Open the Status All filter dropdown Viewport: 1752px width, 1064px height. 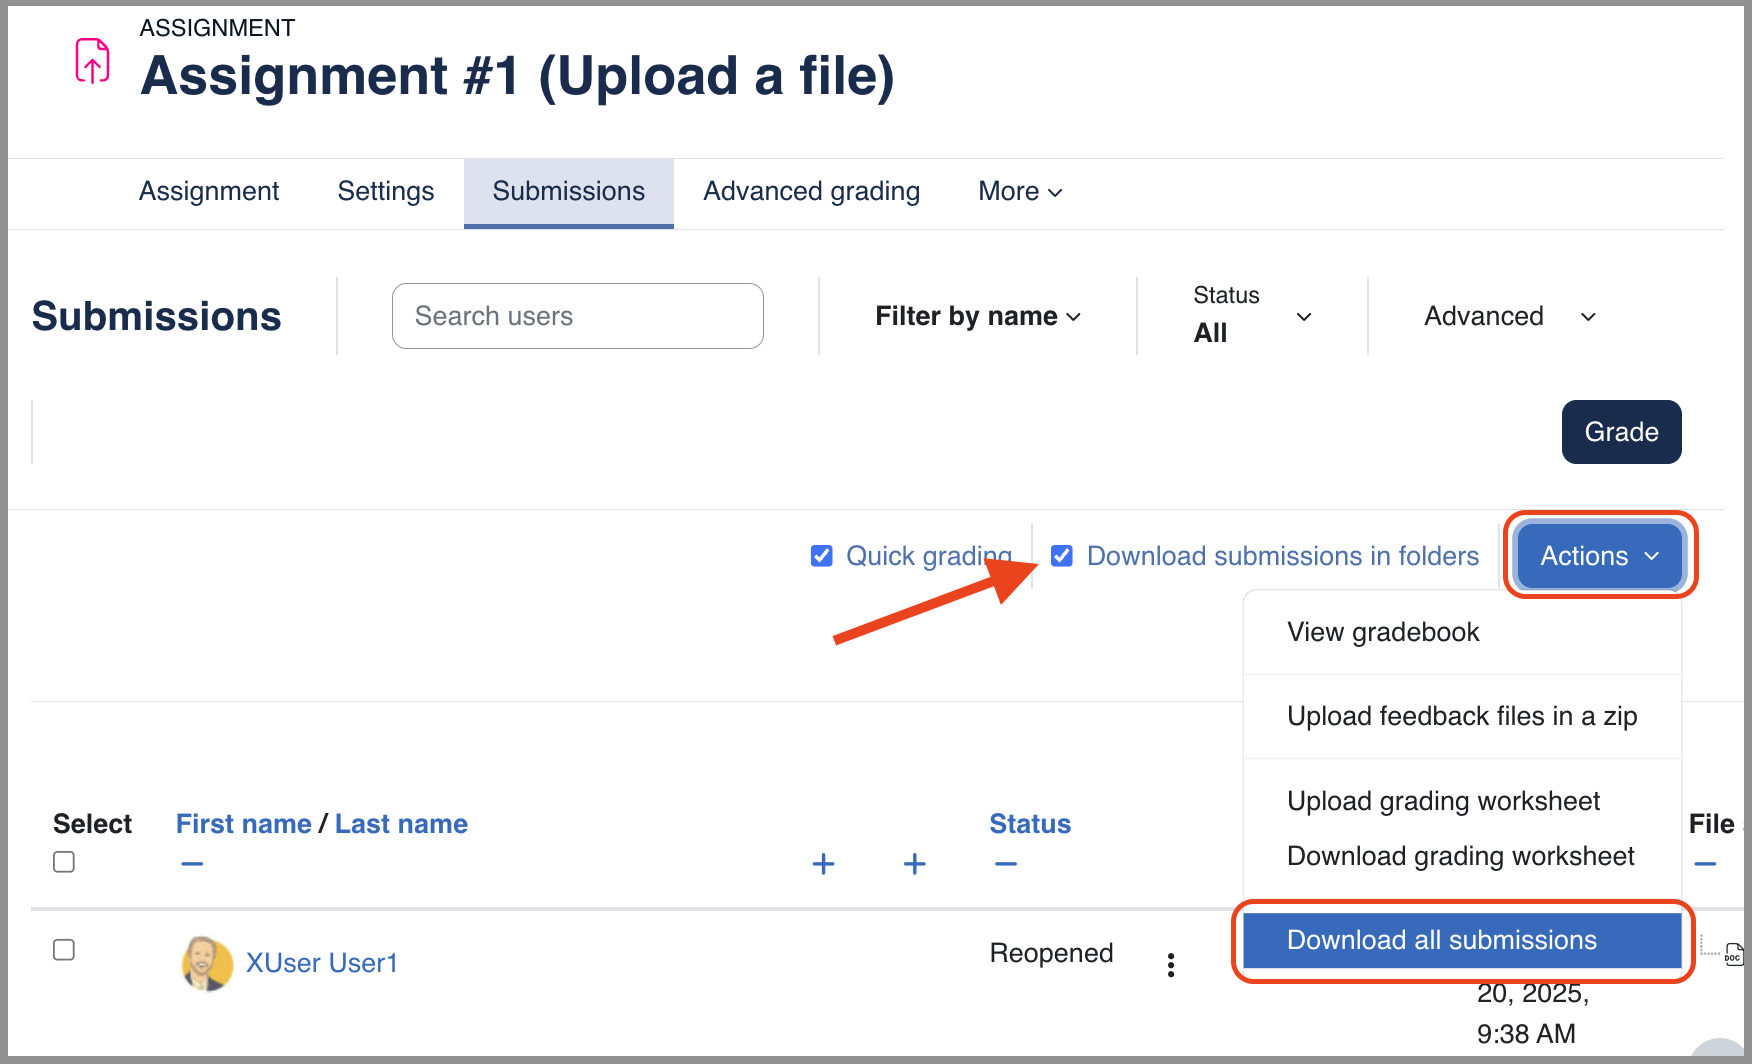tap(1252, 315)
